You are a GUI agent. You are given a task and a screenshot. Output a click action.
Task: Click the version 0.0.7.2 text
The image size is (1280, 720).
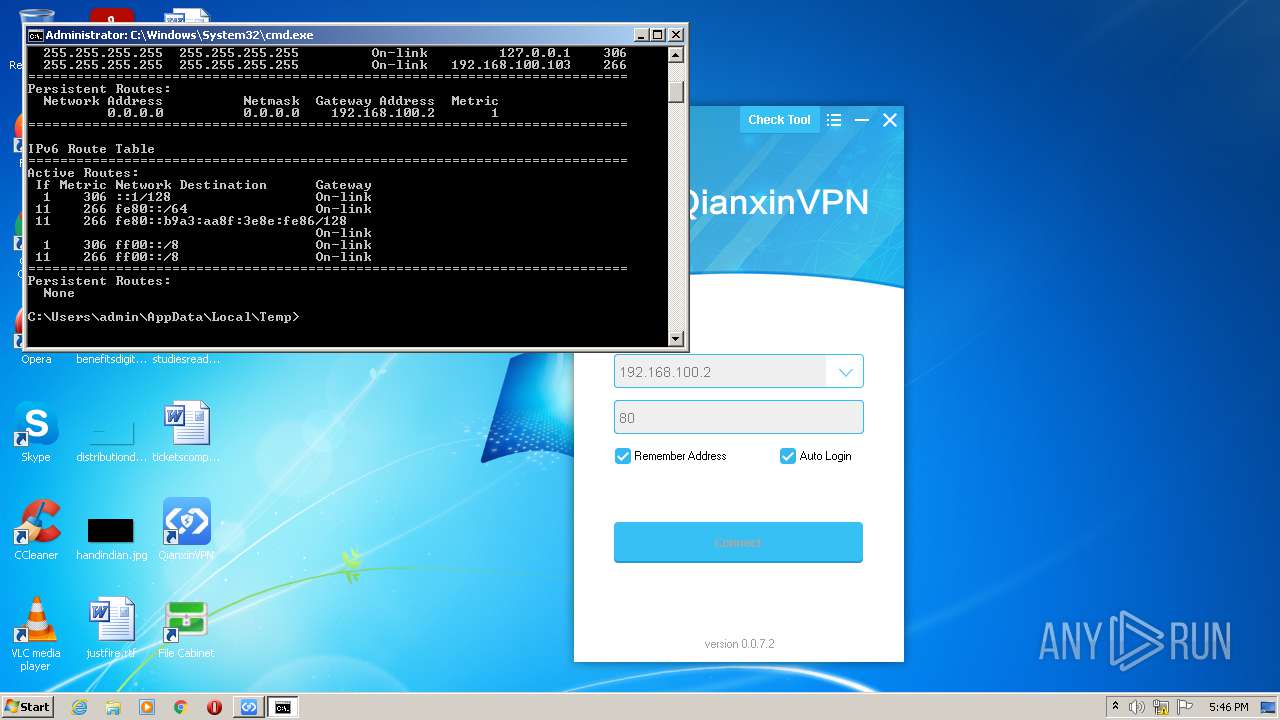tap(739, 644)
